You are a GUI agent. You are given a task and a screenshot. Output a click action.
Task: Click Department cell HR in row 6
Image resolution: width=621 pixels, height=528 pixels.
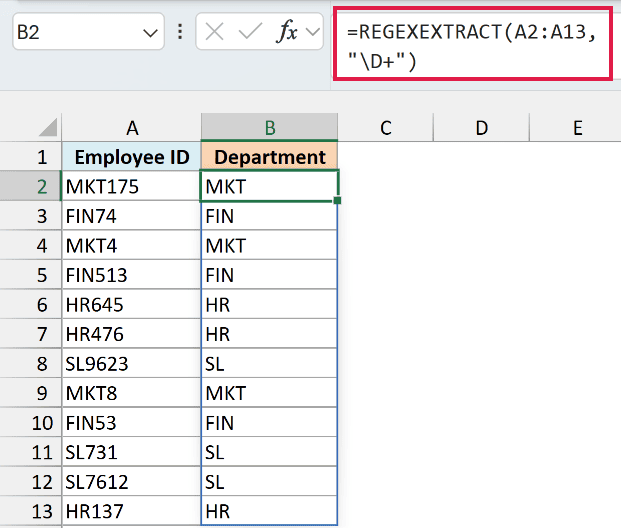(x=269, y=304)
